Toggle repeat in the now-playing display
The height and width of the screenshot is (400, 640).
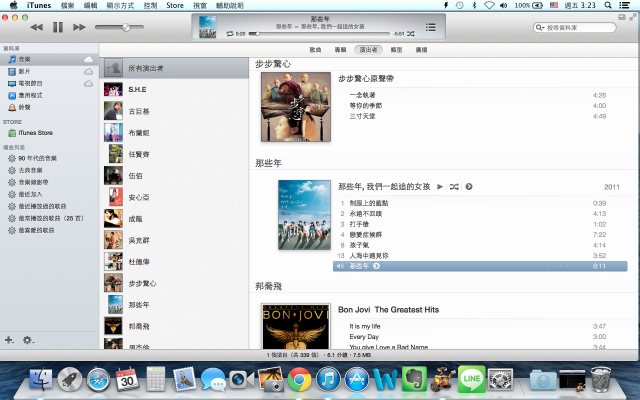[x=230, y=33]
